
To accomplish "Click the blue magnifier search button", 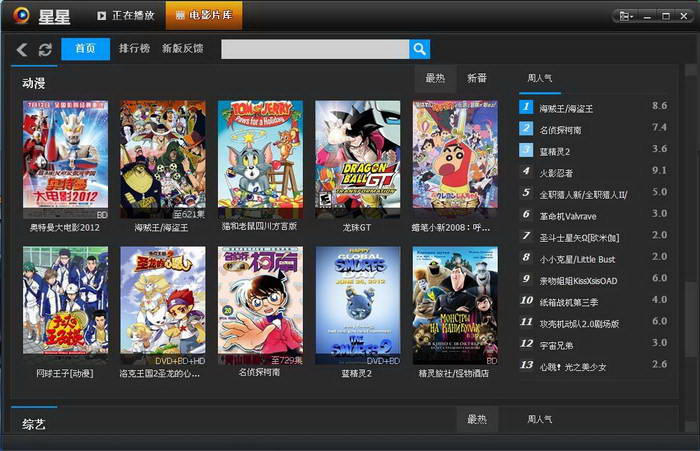I will point(419,49).
